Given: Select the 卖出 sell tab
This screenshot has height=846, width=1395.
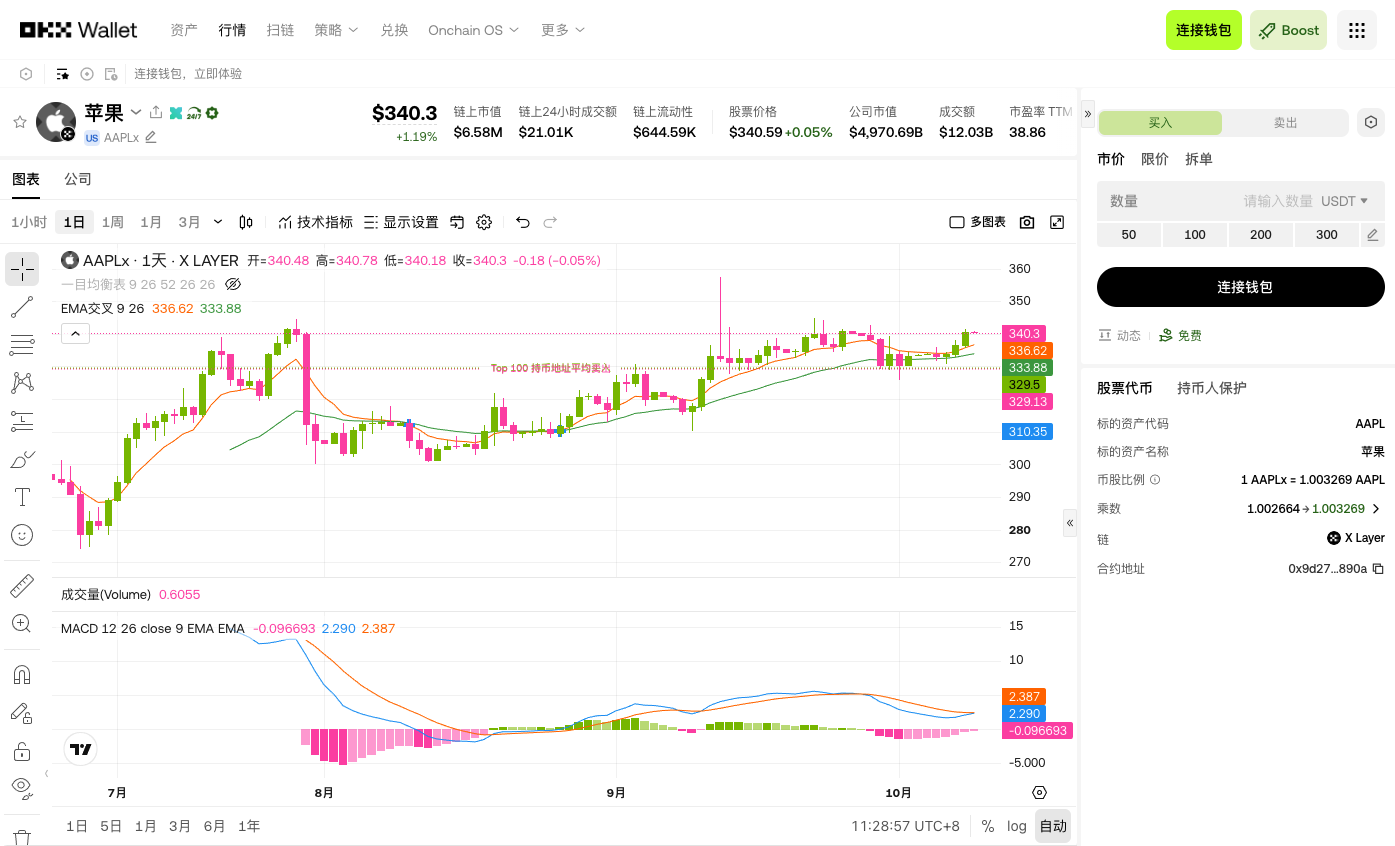Looking at the screenshot, I should (1285, 123).
